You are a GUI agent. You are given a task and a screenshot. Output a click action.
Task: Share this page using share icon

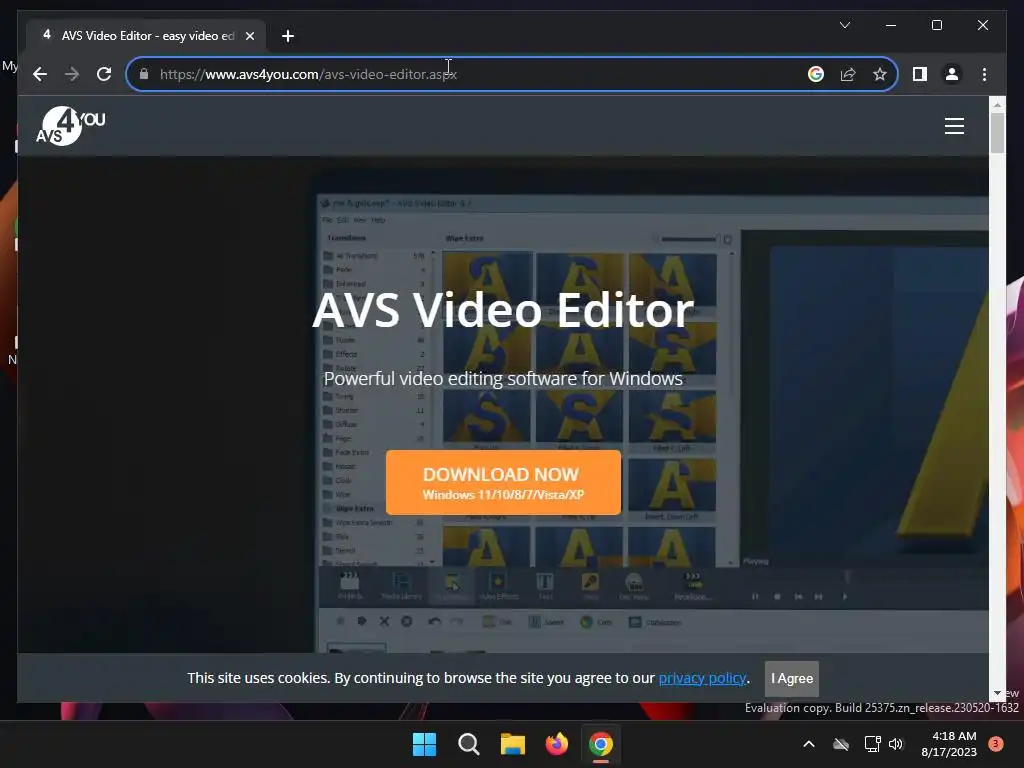[x=848, y=74]
